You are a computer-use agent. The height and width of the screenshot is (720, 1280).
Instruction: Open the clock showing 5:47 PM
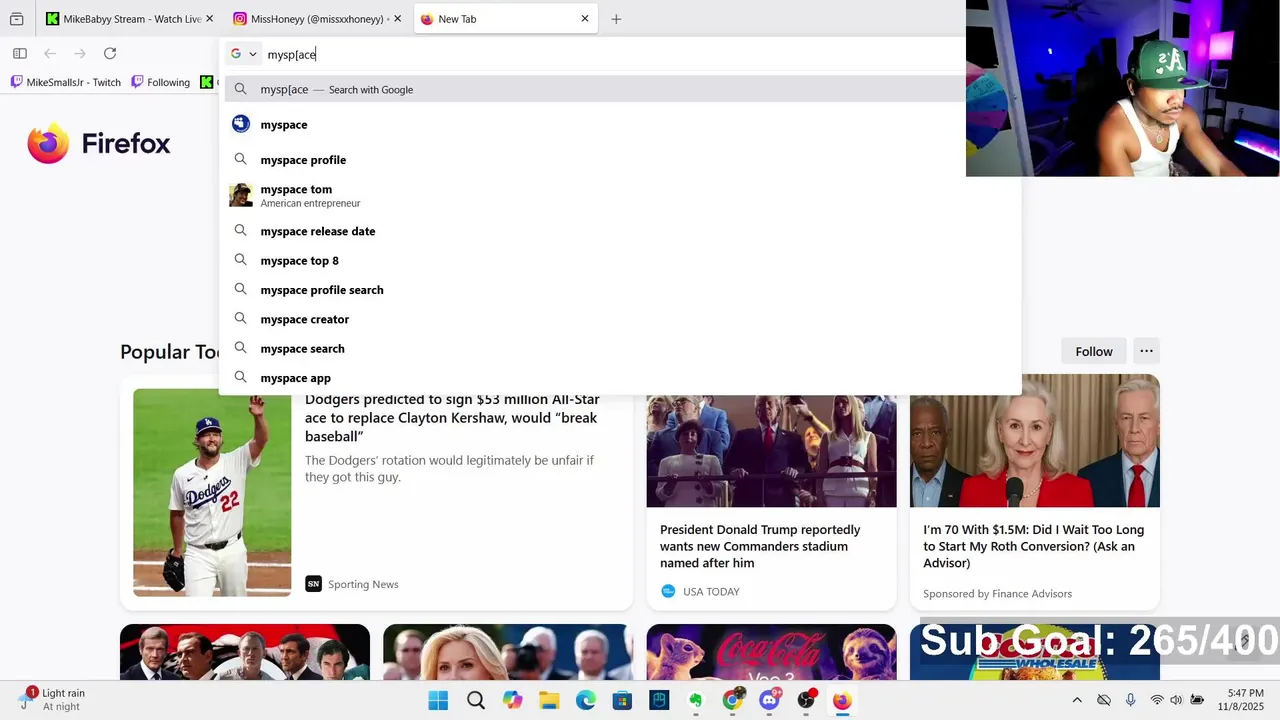pos(1241,700)
